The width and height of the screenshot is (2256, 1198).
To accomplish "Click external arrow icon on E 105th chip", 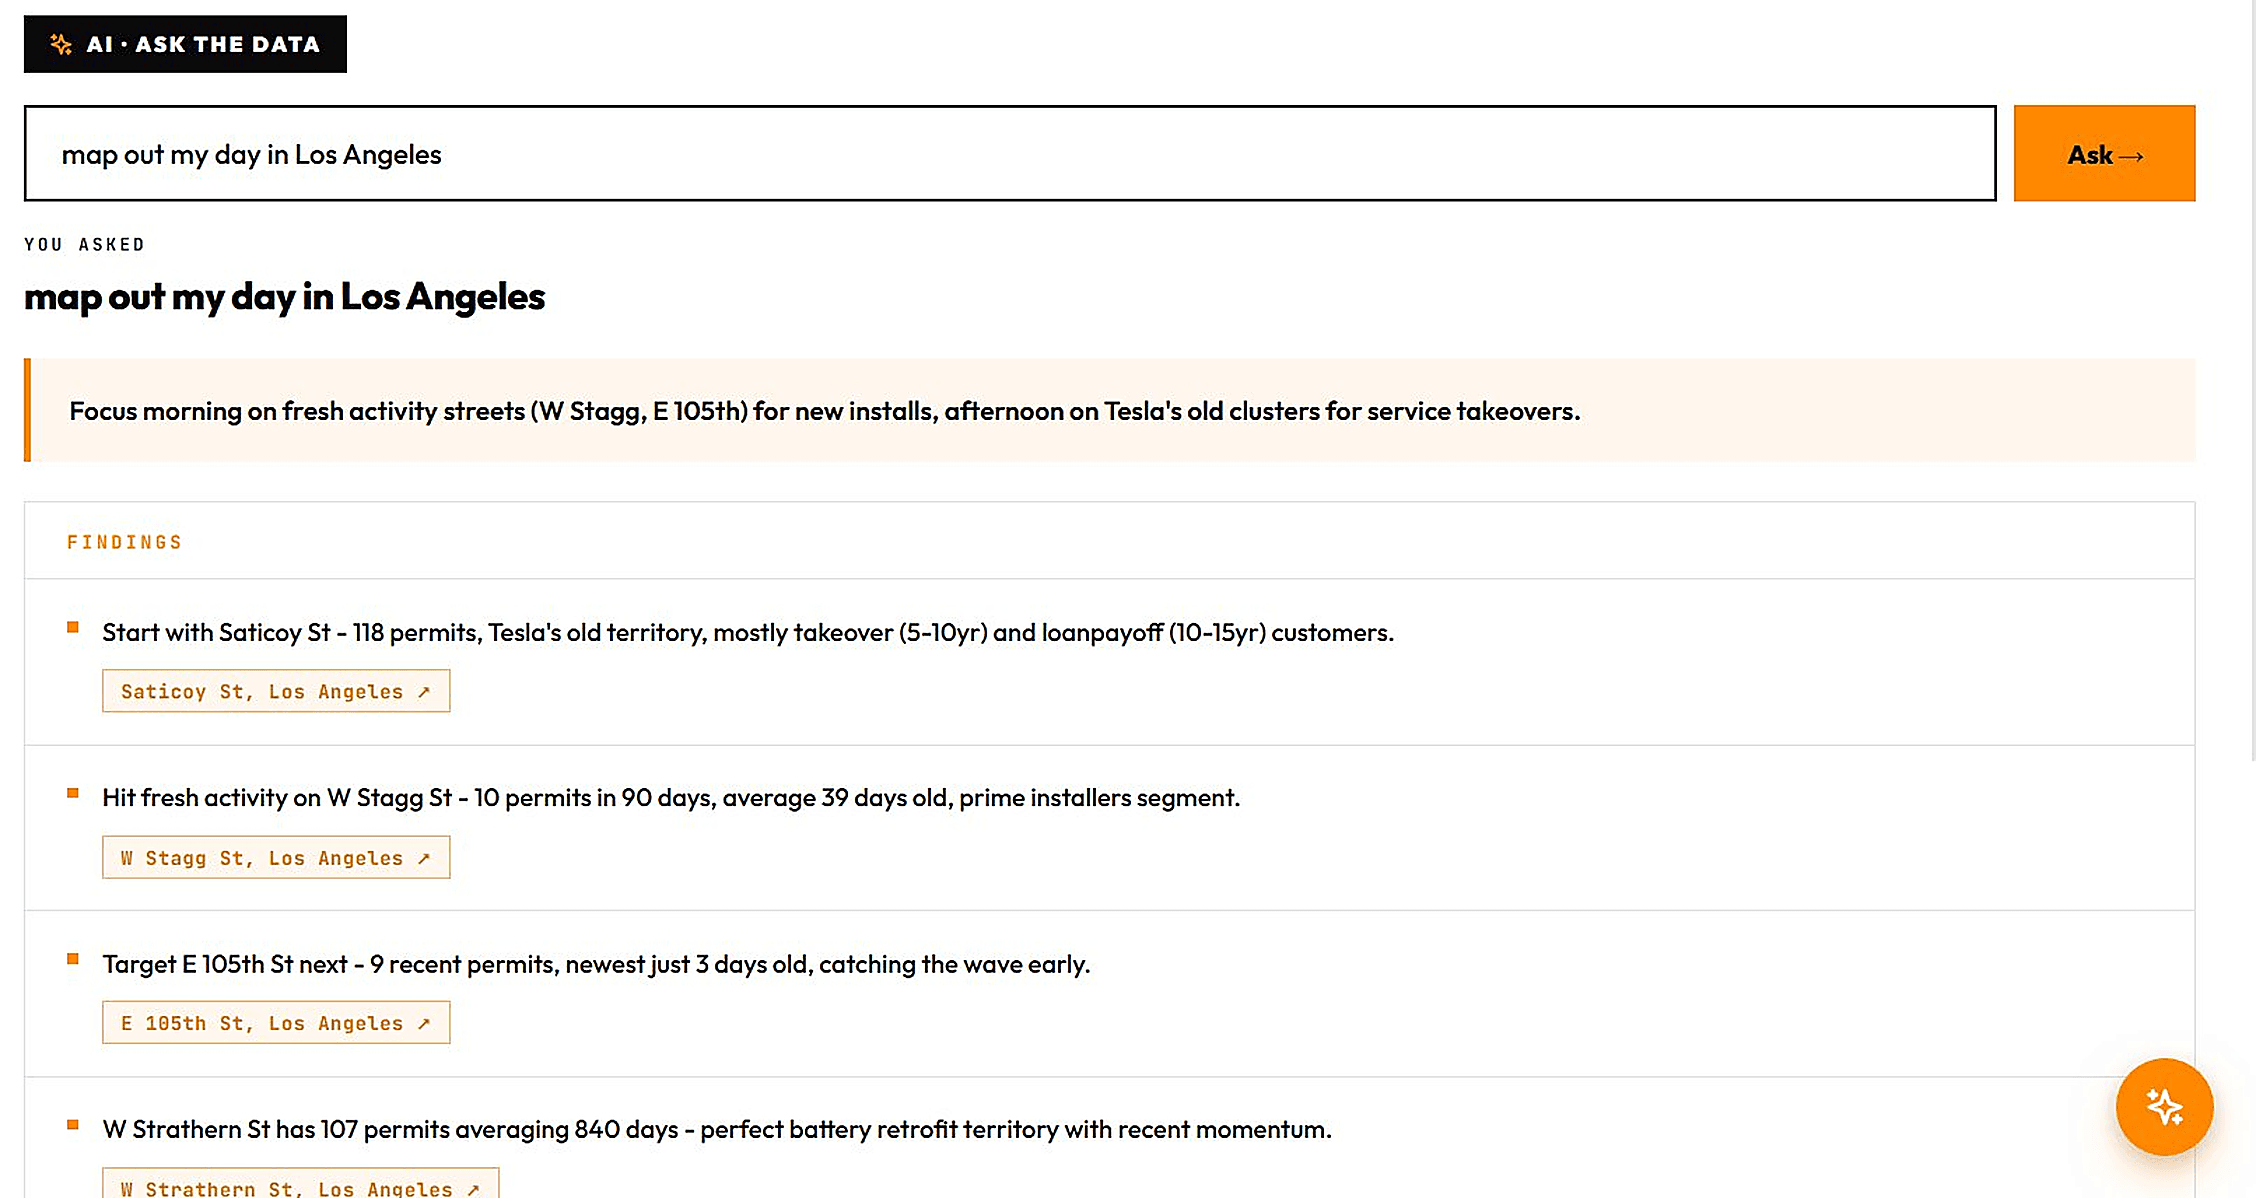I will point(424,1023).
